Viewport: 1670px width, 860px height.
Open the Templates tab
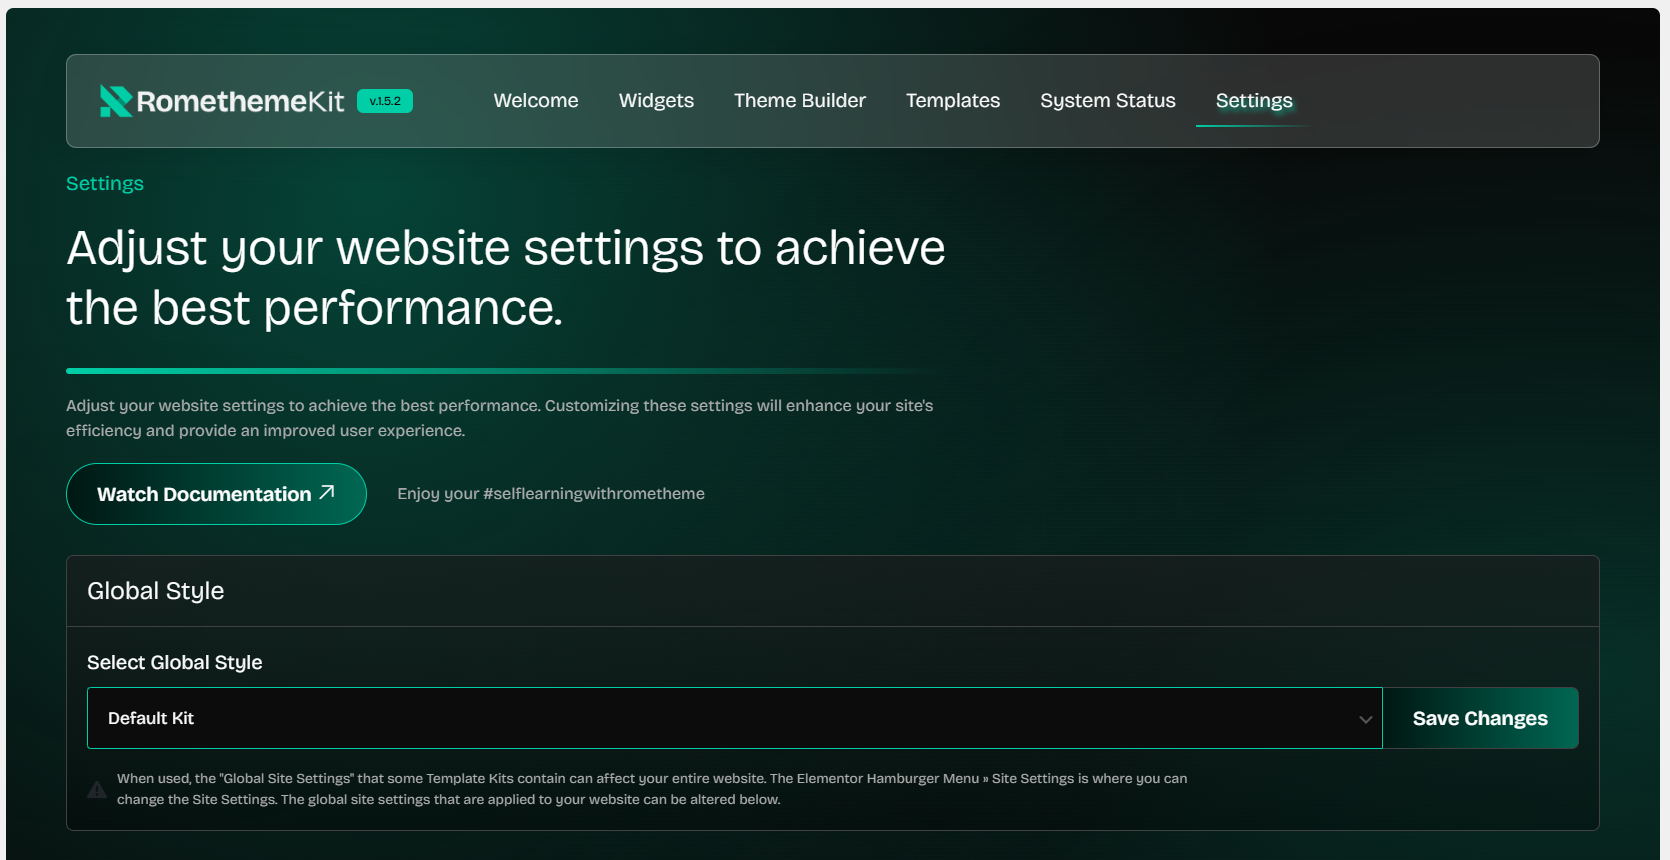point(953,101)
